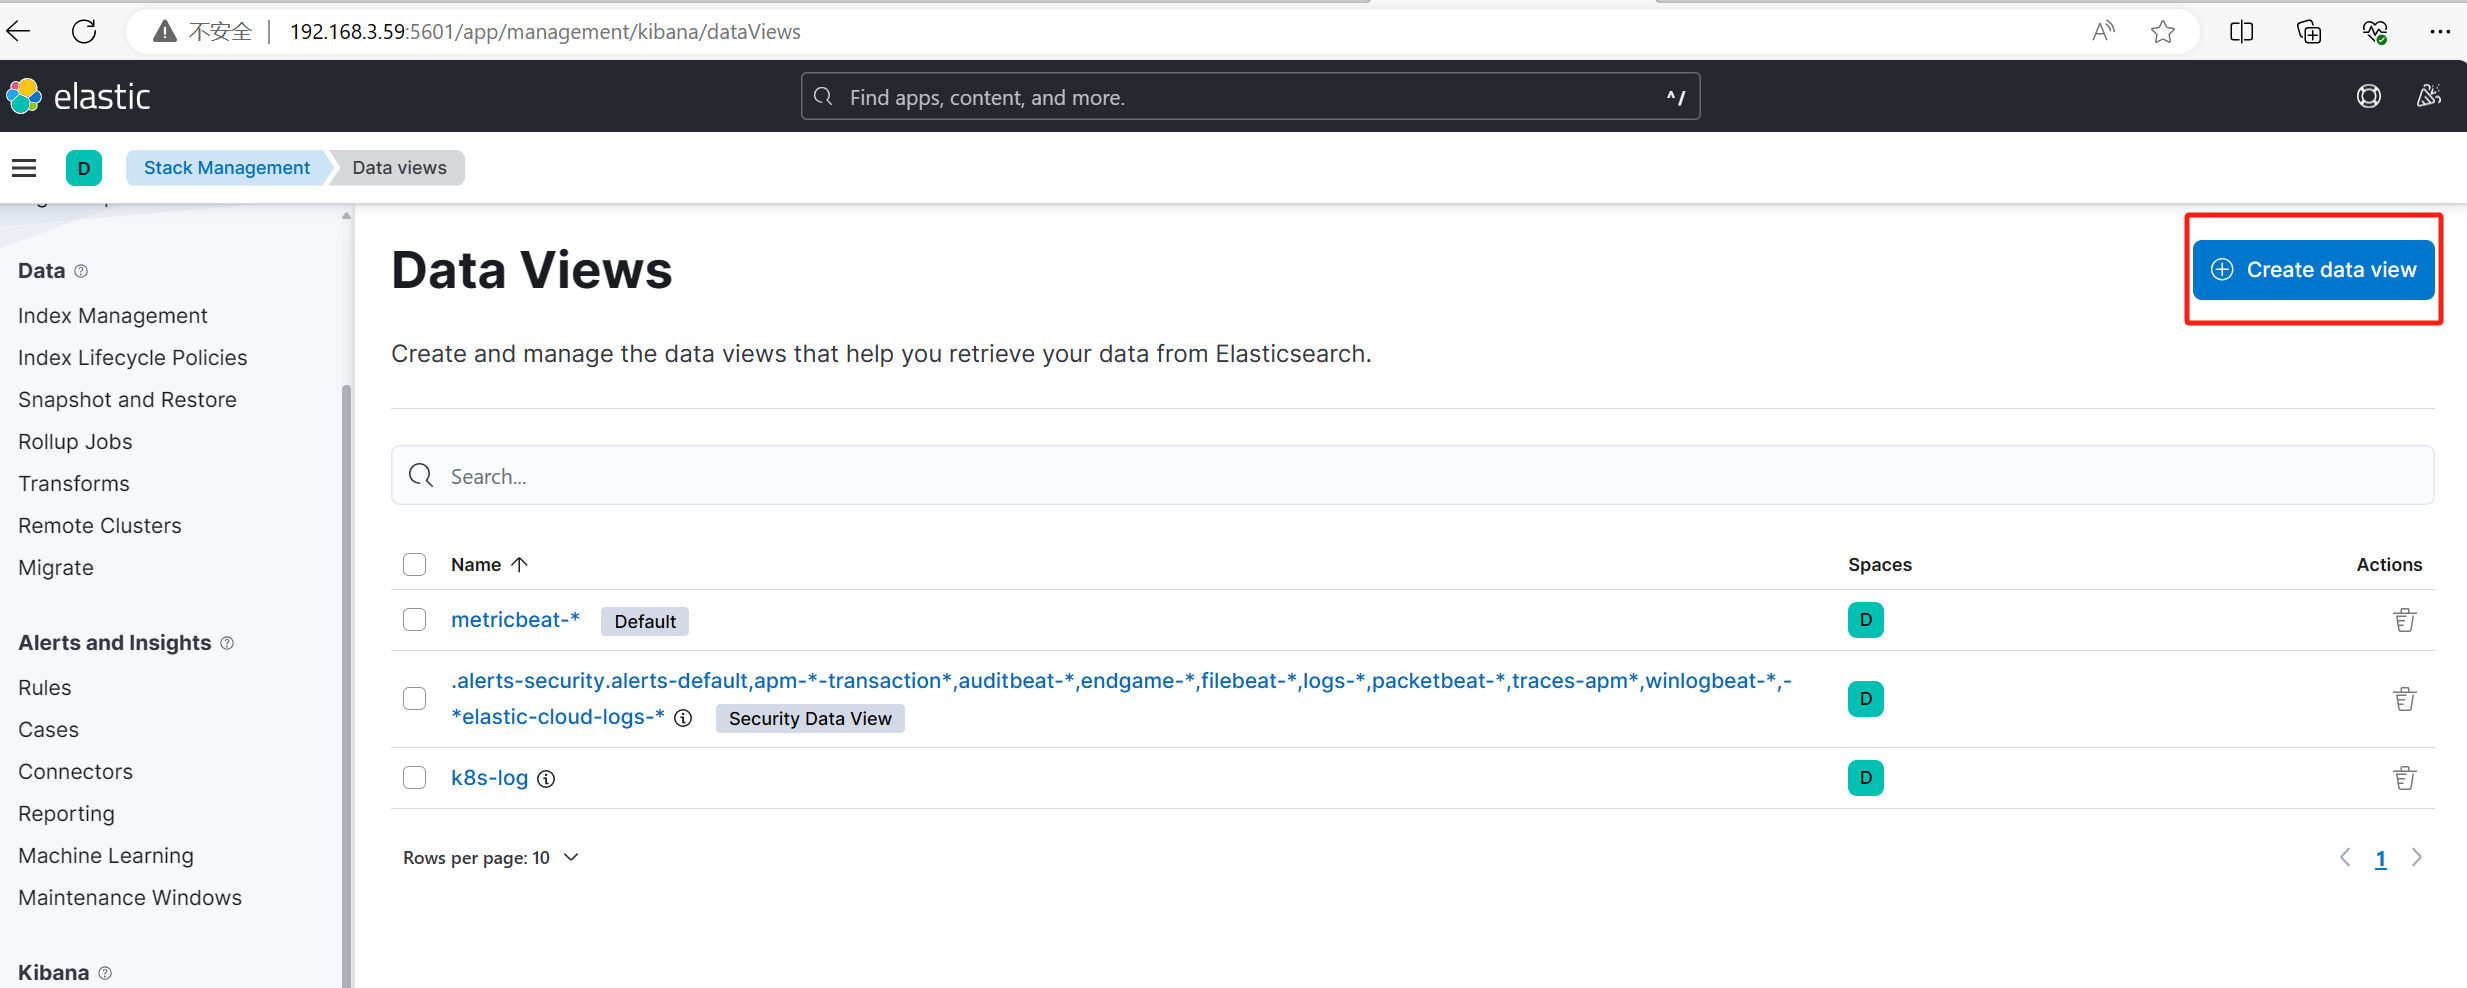Open the metricbeat-* data view link
This screenshot has width=2467, height=988.
(515, 620)
